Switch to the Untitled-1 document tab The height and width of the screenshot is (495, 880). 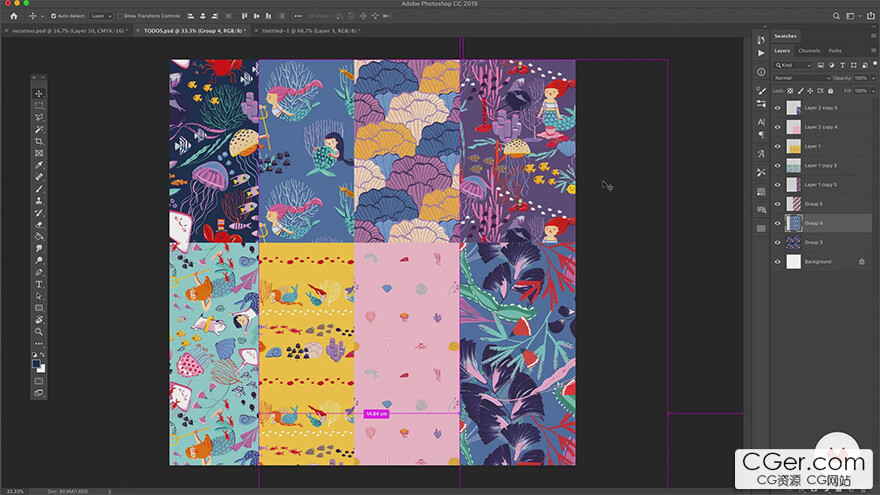(x=310, y=31)
